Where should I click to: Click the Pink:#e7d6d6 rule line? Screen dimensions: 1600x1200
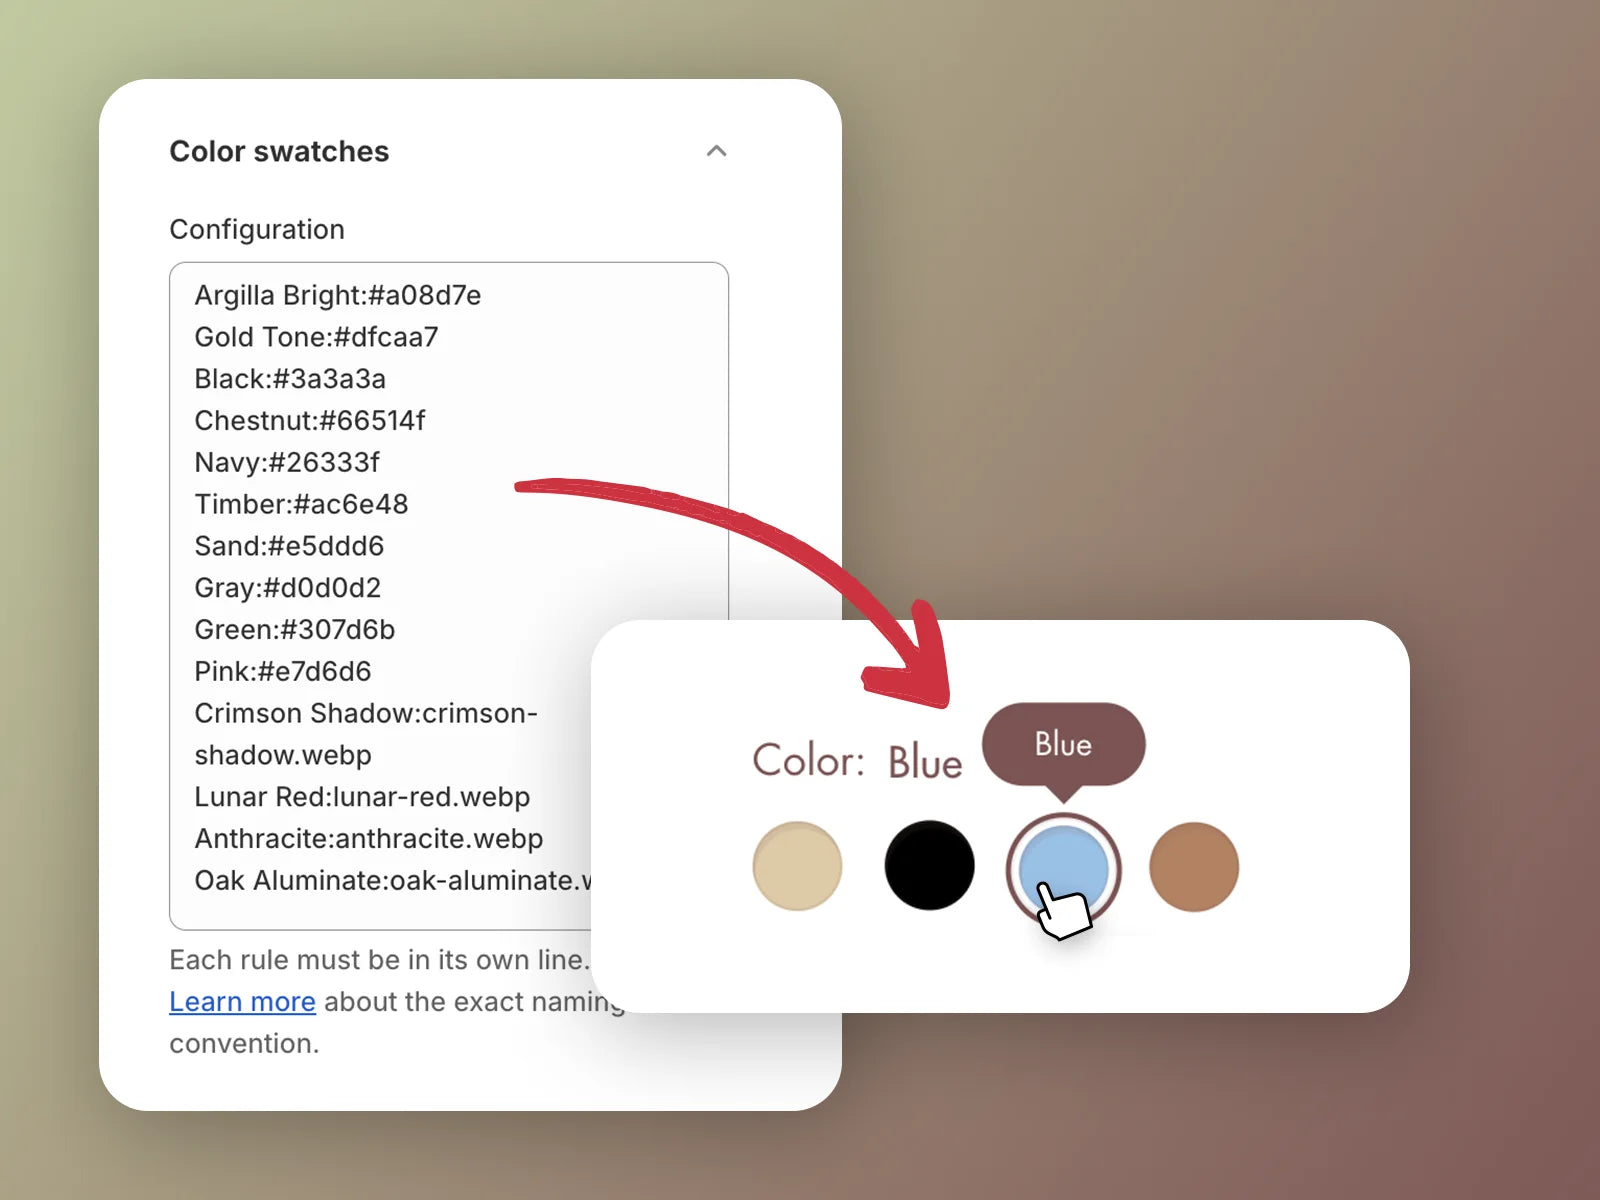(283, 671)
